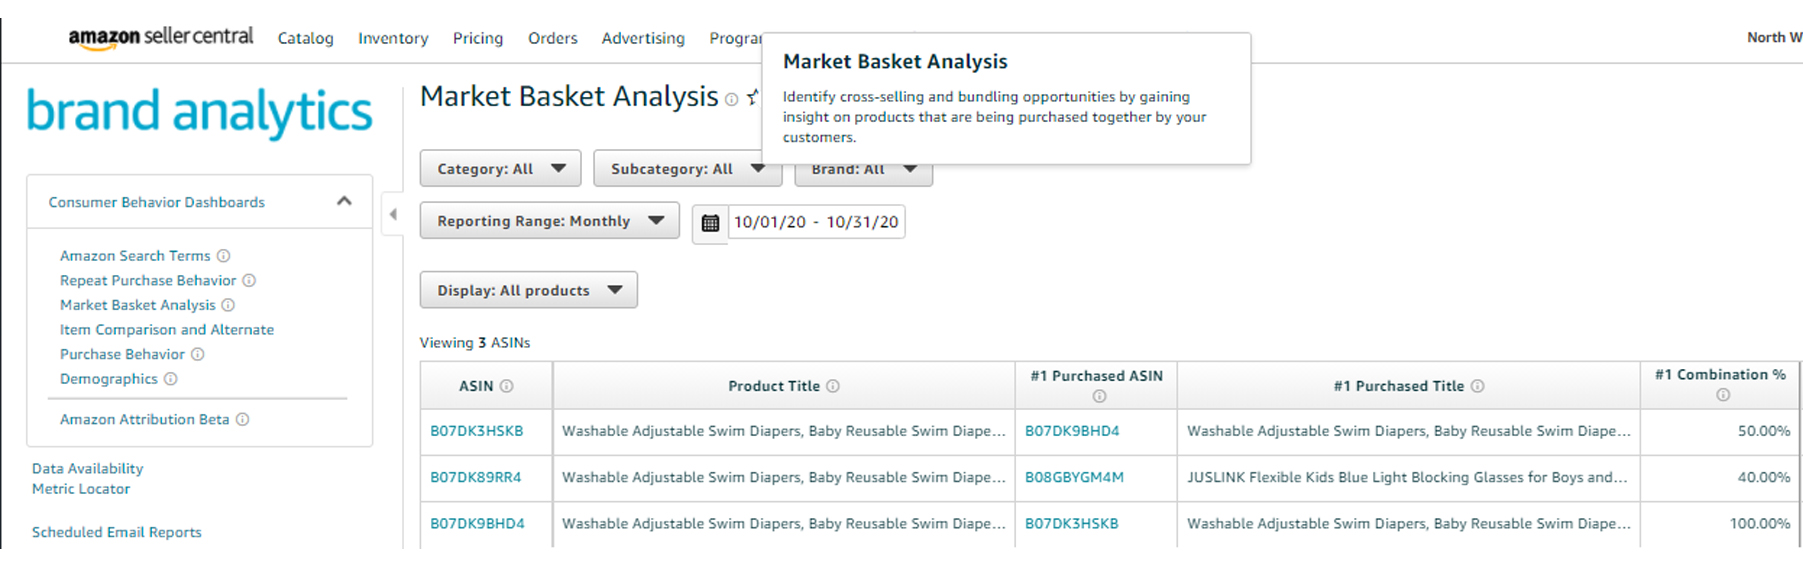The width and height of the screenshot is (1803, 582).
Task: Click info icon beside Purchase Behavior
Action: click(198, 354)
